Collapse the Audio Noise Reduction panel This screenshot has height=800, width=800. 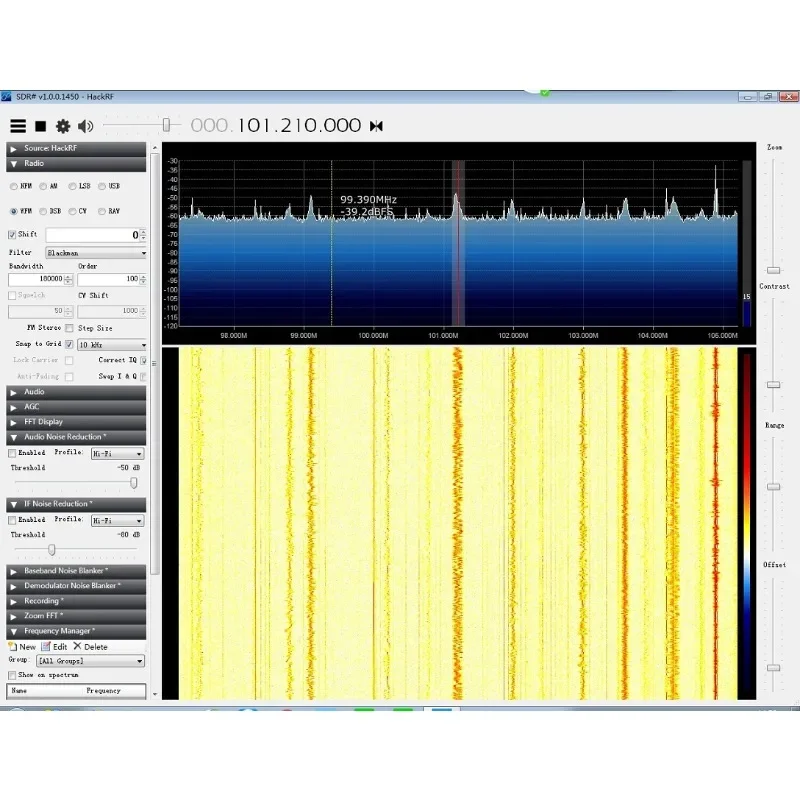[76, 437]
